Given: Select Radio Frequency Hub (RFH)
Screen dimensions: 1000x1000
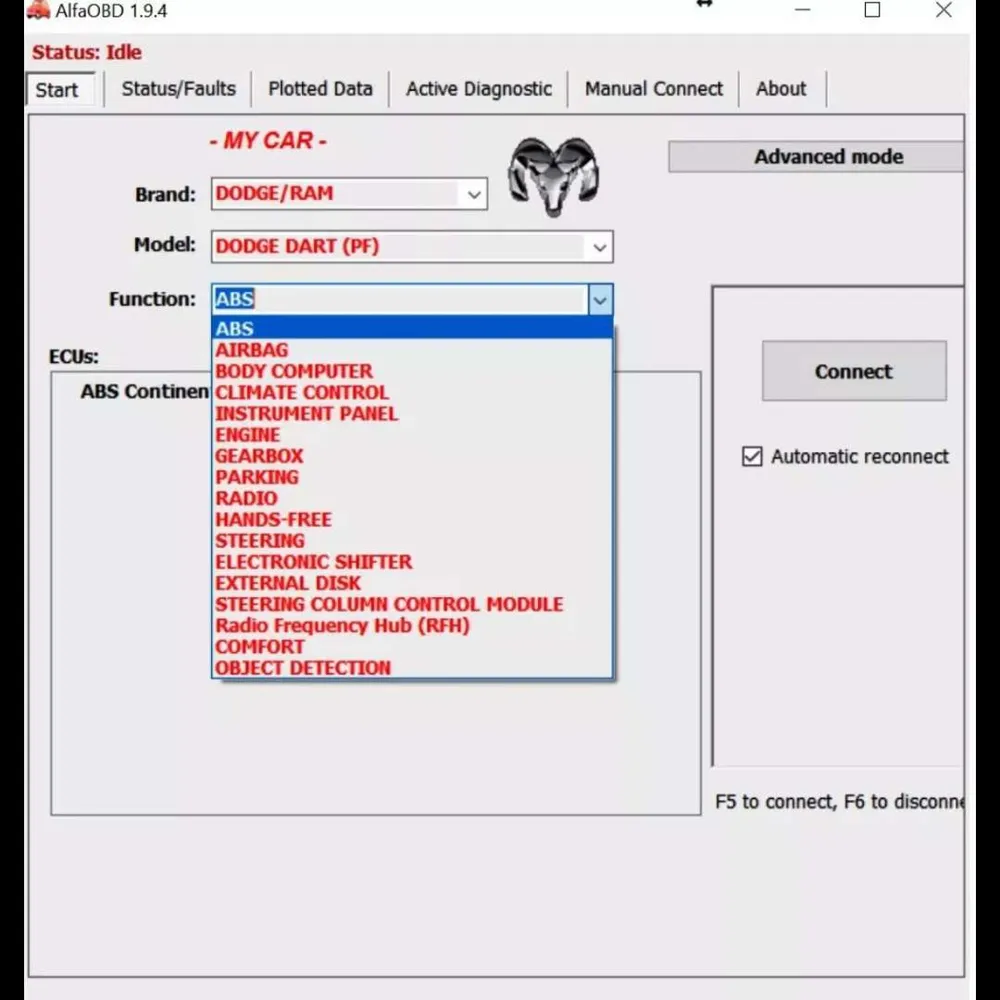Looking at the screenshot, I should tap(412, 625).
